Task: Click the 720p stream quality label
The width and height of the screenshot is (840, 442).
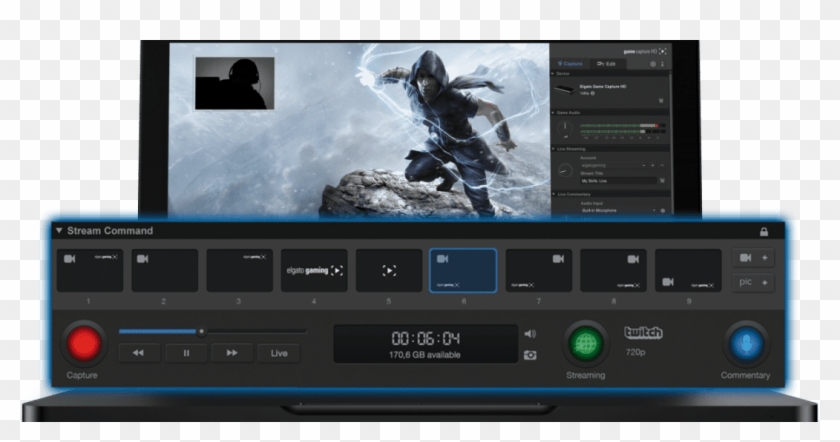Action: (x=635, y=352)
